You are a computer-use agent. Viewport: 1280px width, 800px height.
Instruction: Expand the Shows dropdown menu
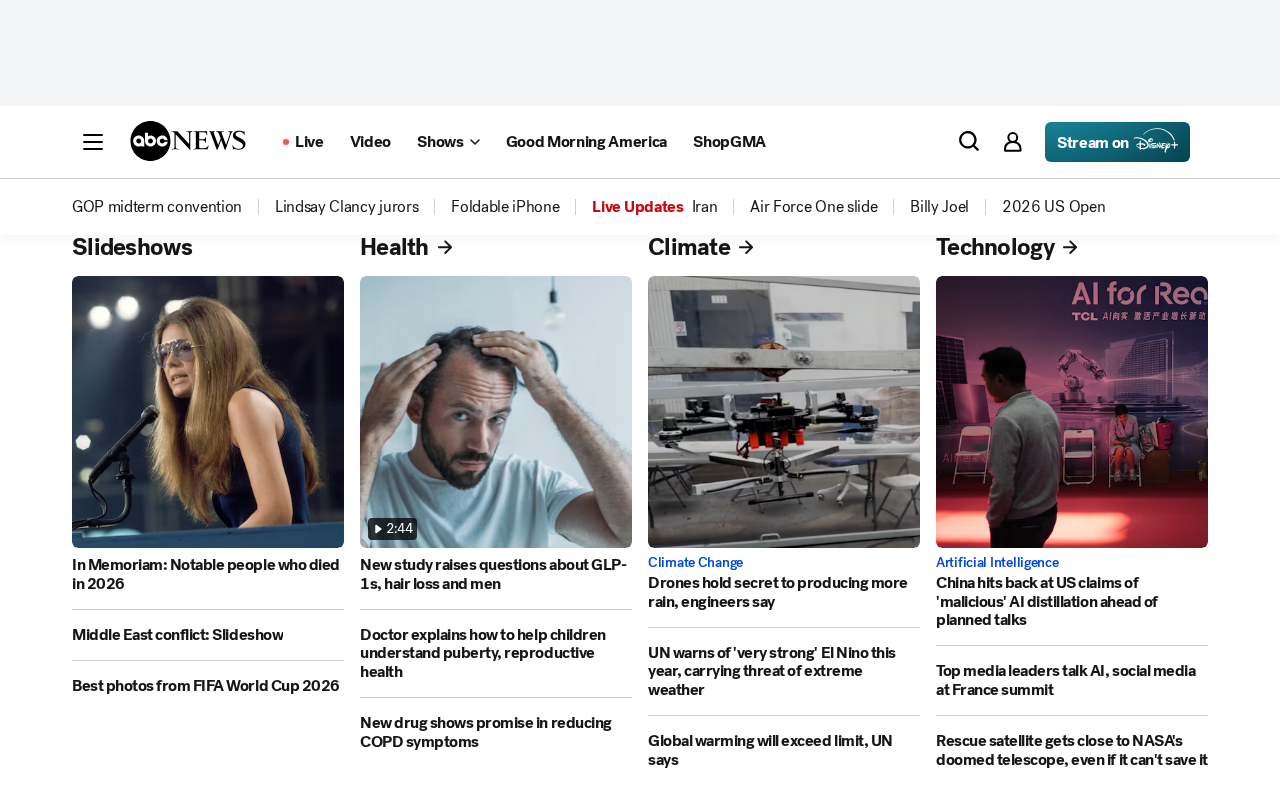tap(448, 142)
